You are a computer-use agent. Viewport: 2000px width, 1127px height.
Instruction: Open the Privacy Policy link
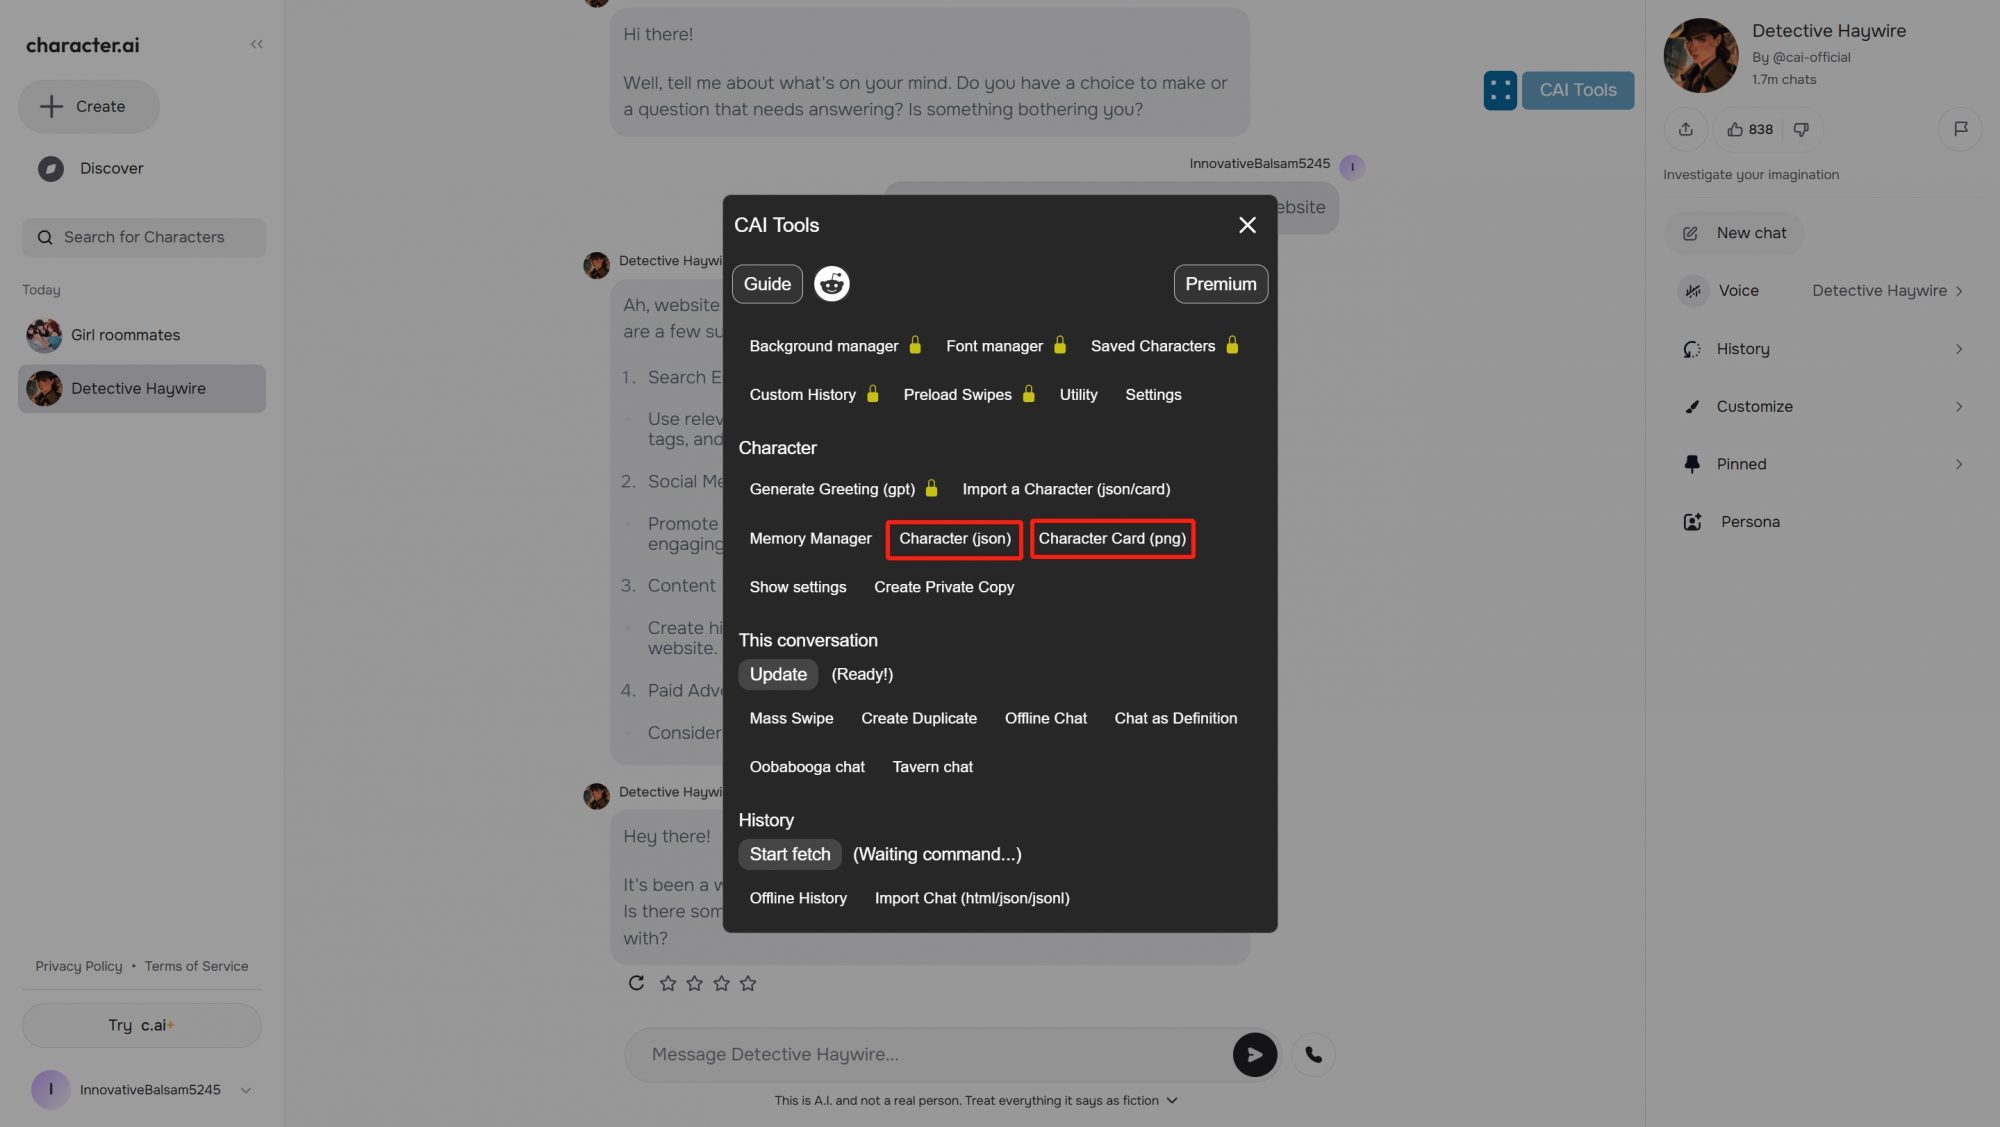click(78, 966)
